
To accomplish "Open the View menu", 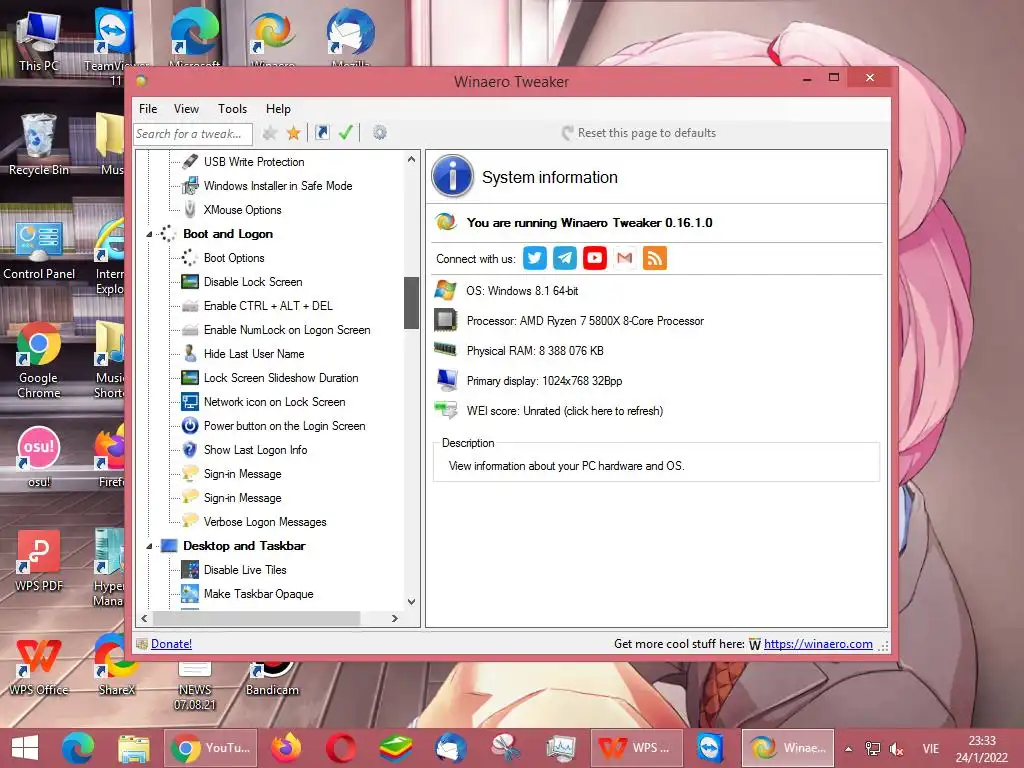I will click(x=186, y=108).
